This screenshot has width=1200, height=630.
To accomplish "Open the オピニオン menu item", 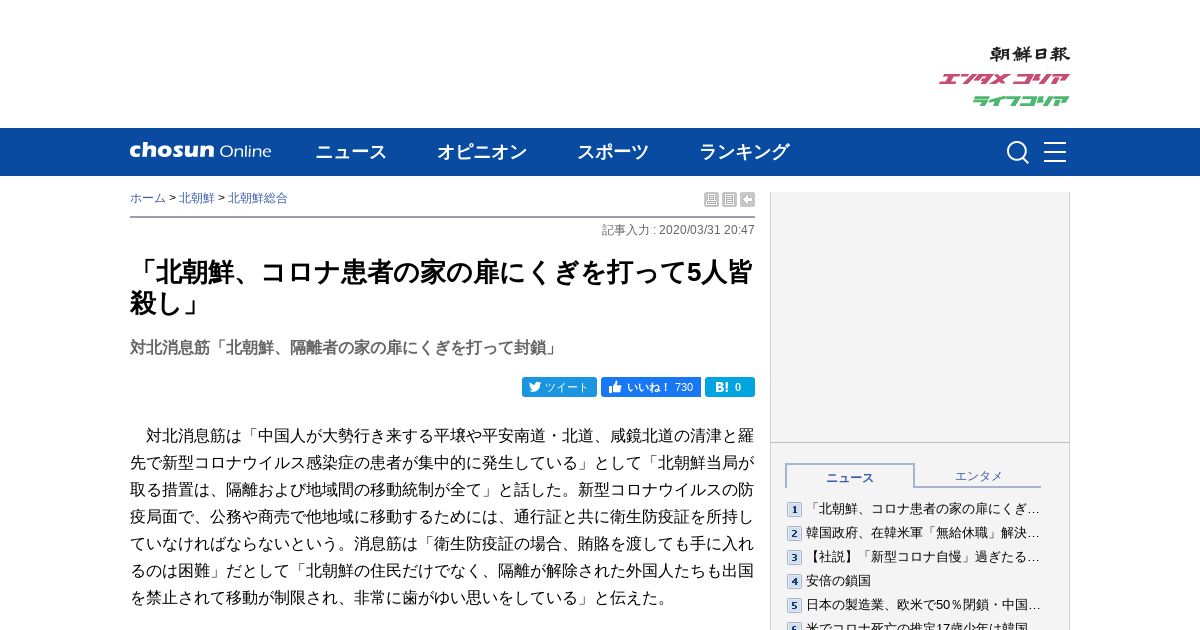I will (482, 152).
